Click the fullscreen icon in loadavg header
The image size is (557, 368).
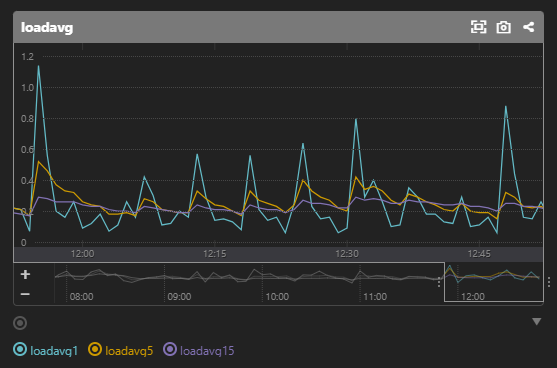pos(478,27)
